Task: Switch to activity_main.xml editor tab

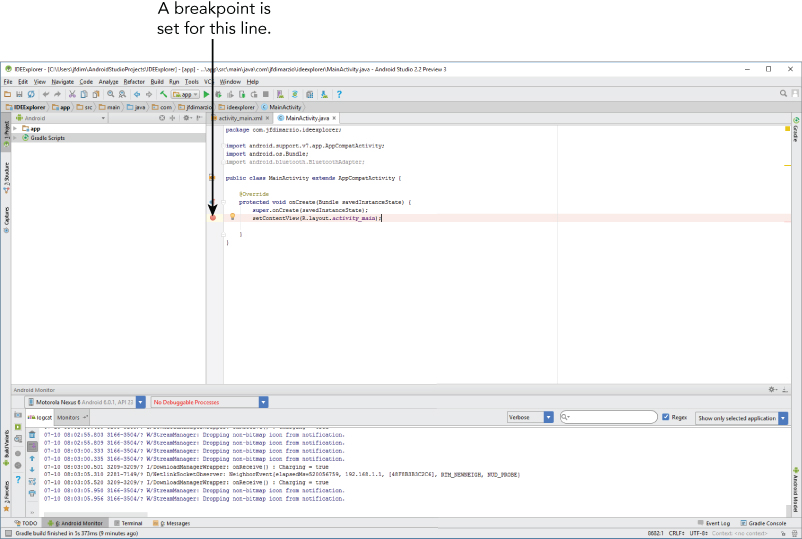Action: click(240, 118)
